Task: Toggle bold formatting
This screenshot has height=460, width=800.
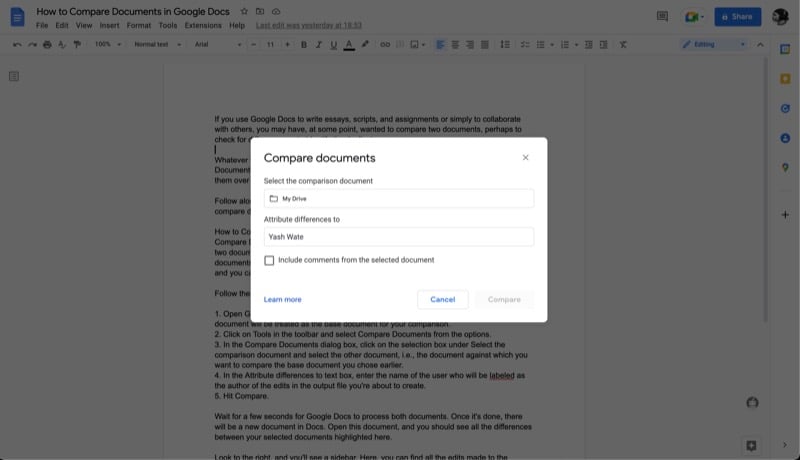Action: (304, 44)
